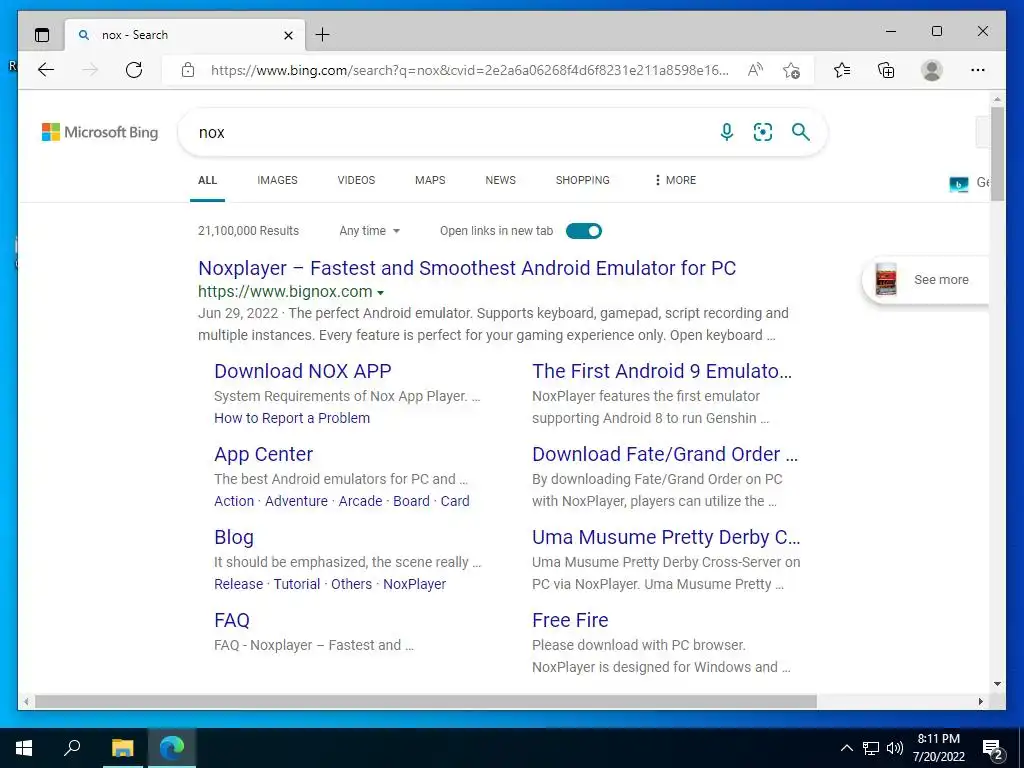Activate Read aloud icon in address bar
1024x768 pixels.
755,70
